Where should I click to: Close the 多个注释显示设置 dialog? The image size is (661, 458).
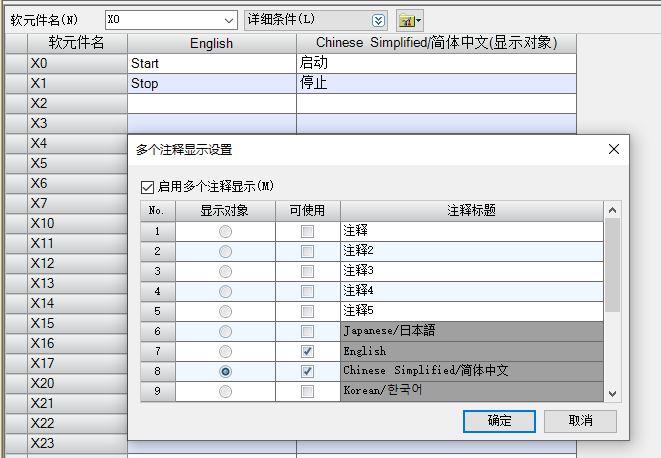(613, 149)
